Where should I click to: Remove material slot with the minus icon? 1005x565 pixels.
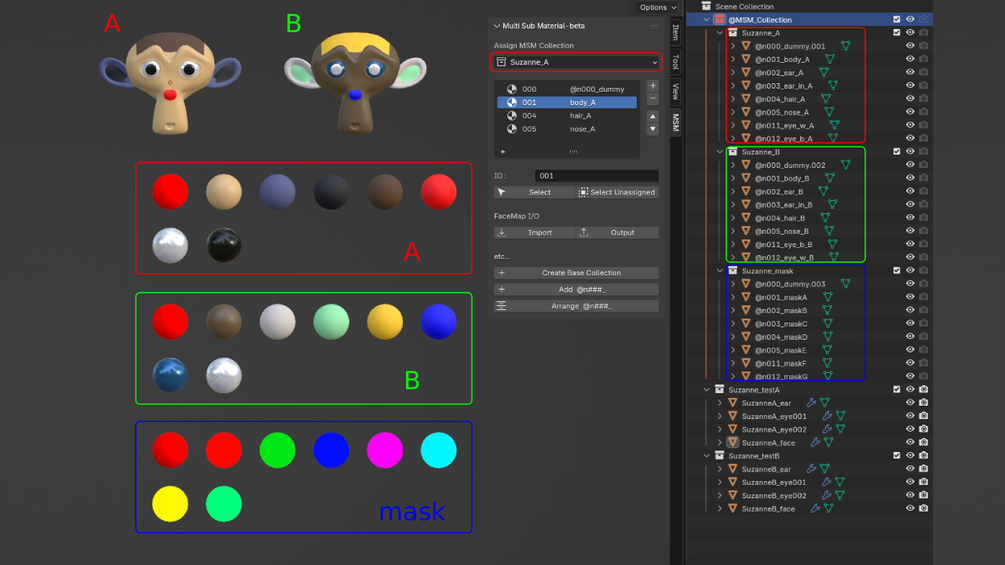pos(652,99)
